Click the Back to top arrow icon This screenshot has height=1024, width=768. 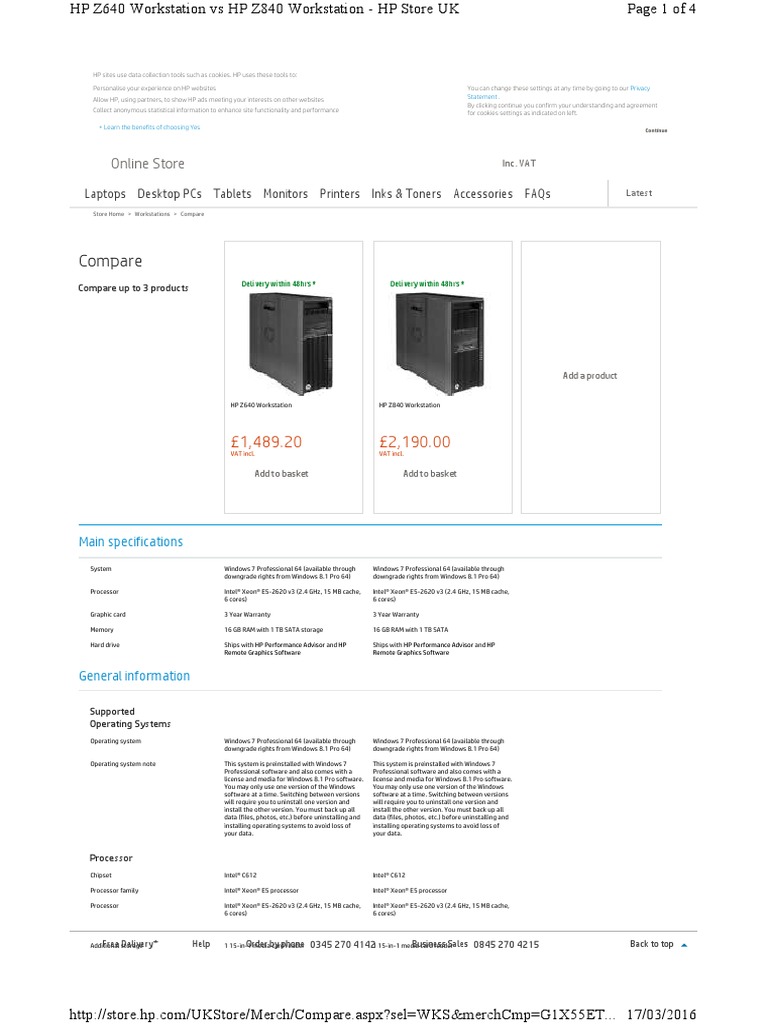[684, 945]
